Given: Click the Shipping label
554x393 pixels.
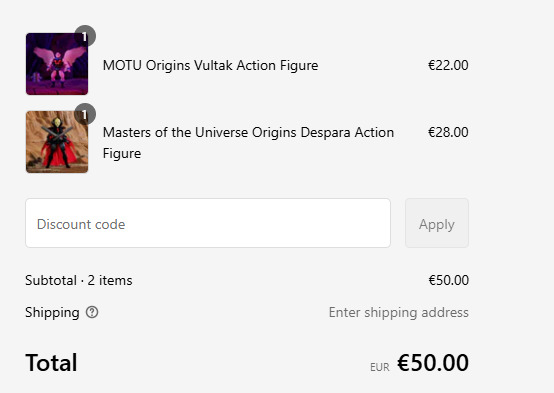Looking at the screenshot, I should [x=52, y=313].
